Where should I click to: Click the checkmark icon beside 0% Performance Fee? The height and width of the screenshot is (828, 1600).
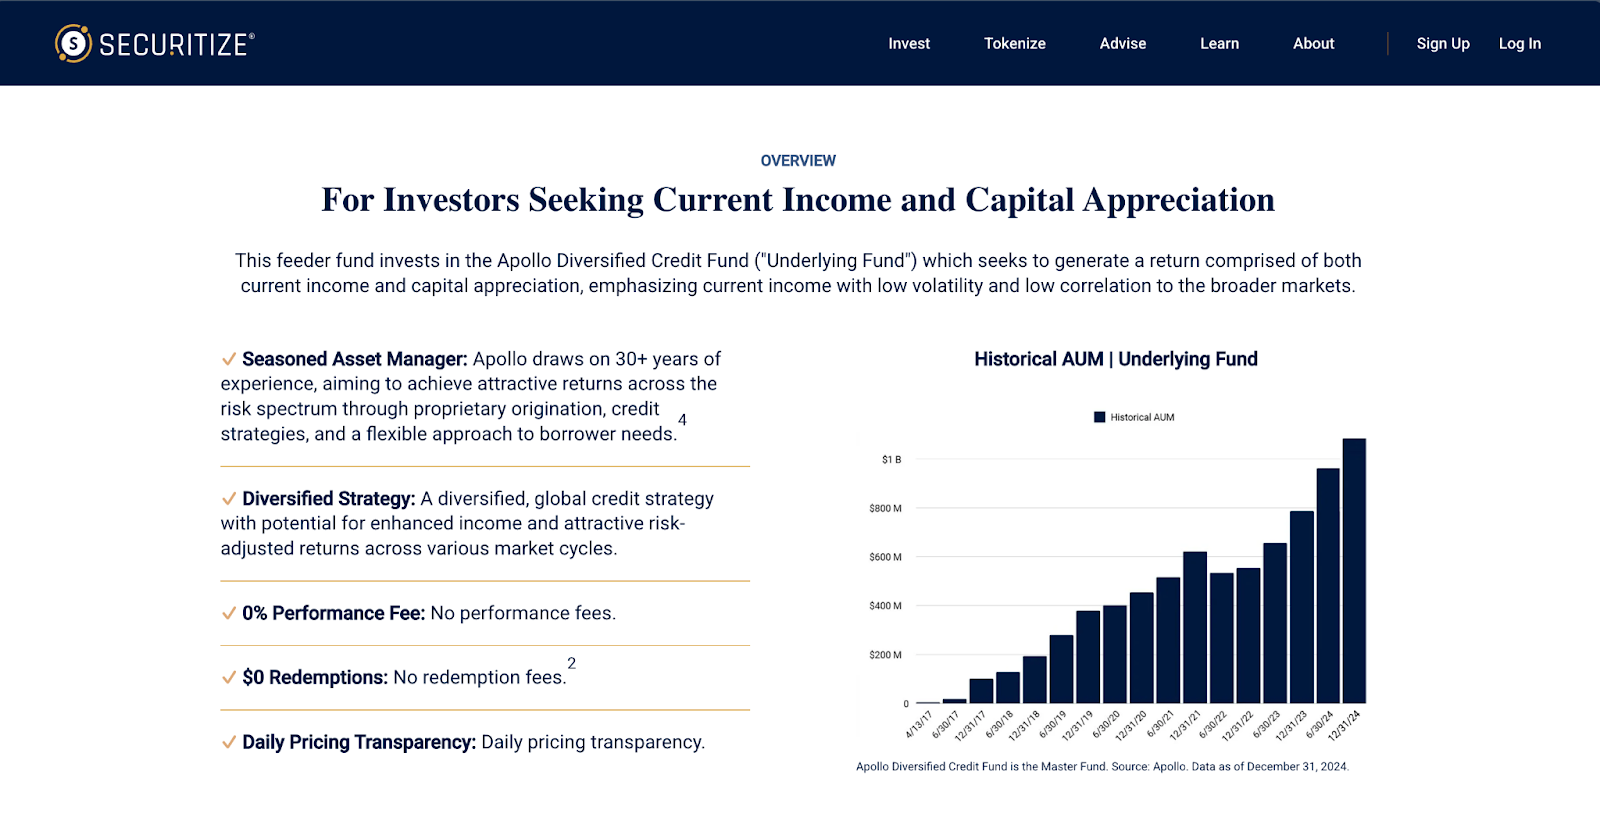[229, 613]
